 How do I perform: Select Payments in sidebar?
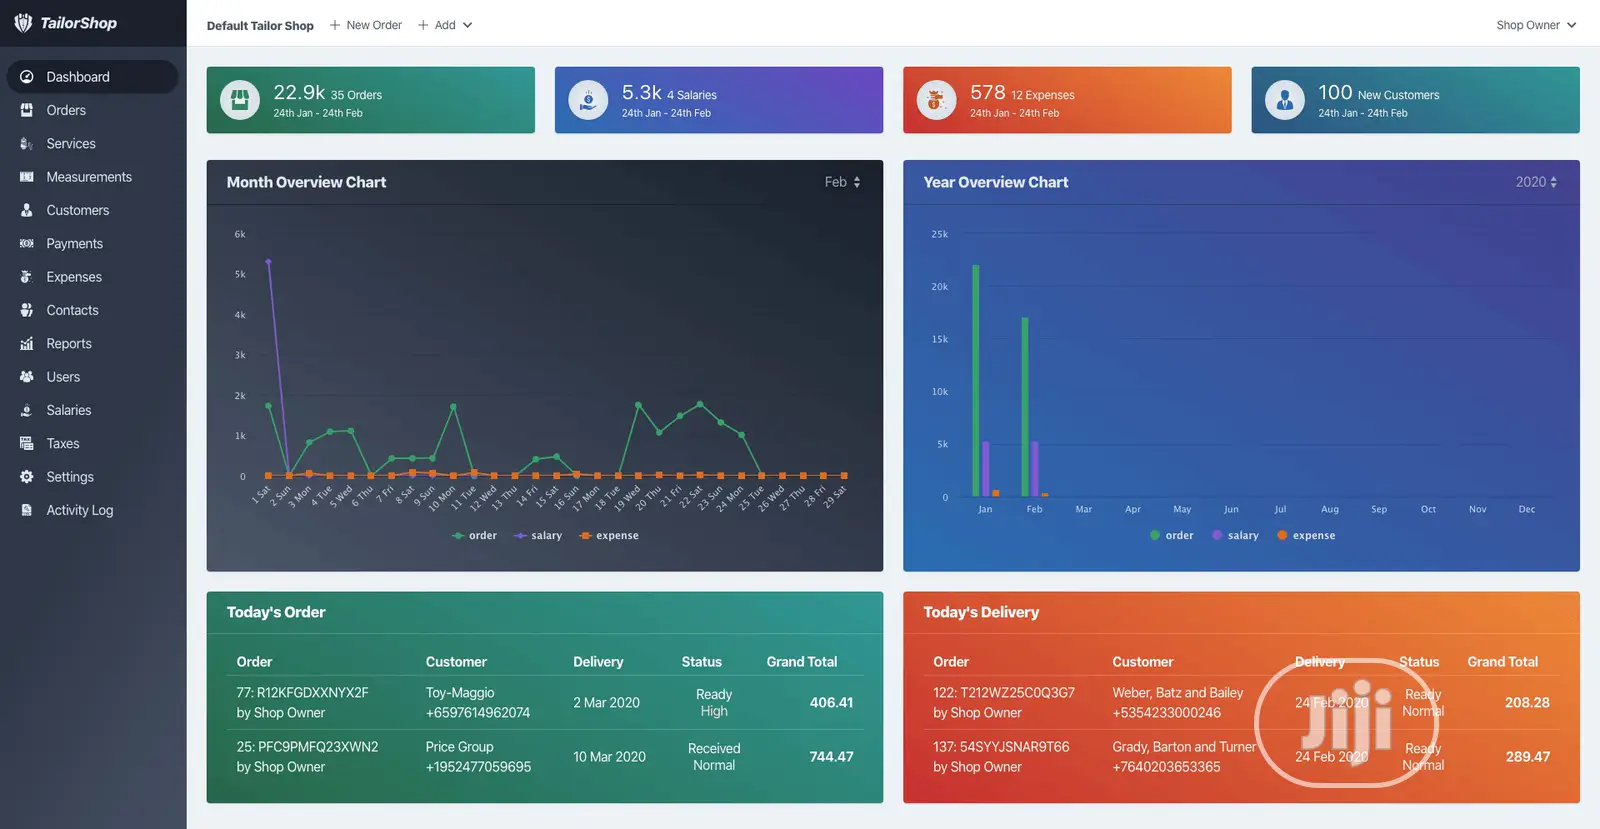75,244
